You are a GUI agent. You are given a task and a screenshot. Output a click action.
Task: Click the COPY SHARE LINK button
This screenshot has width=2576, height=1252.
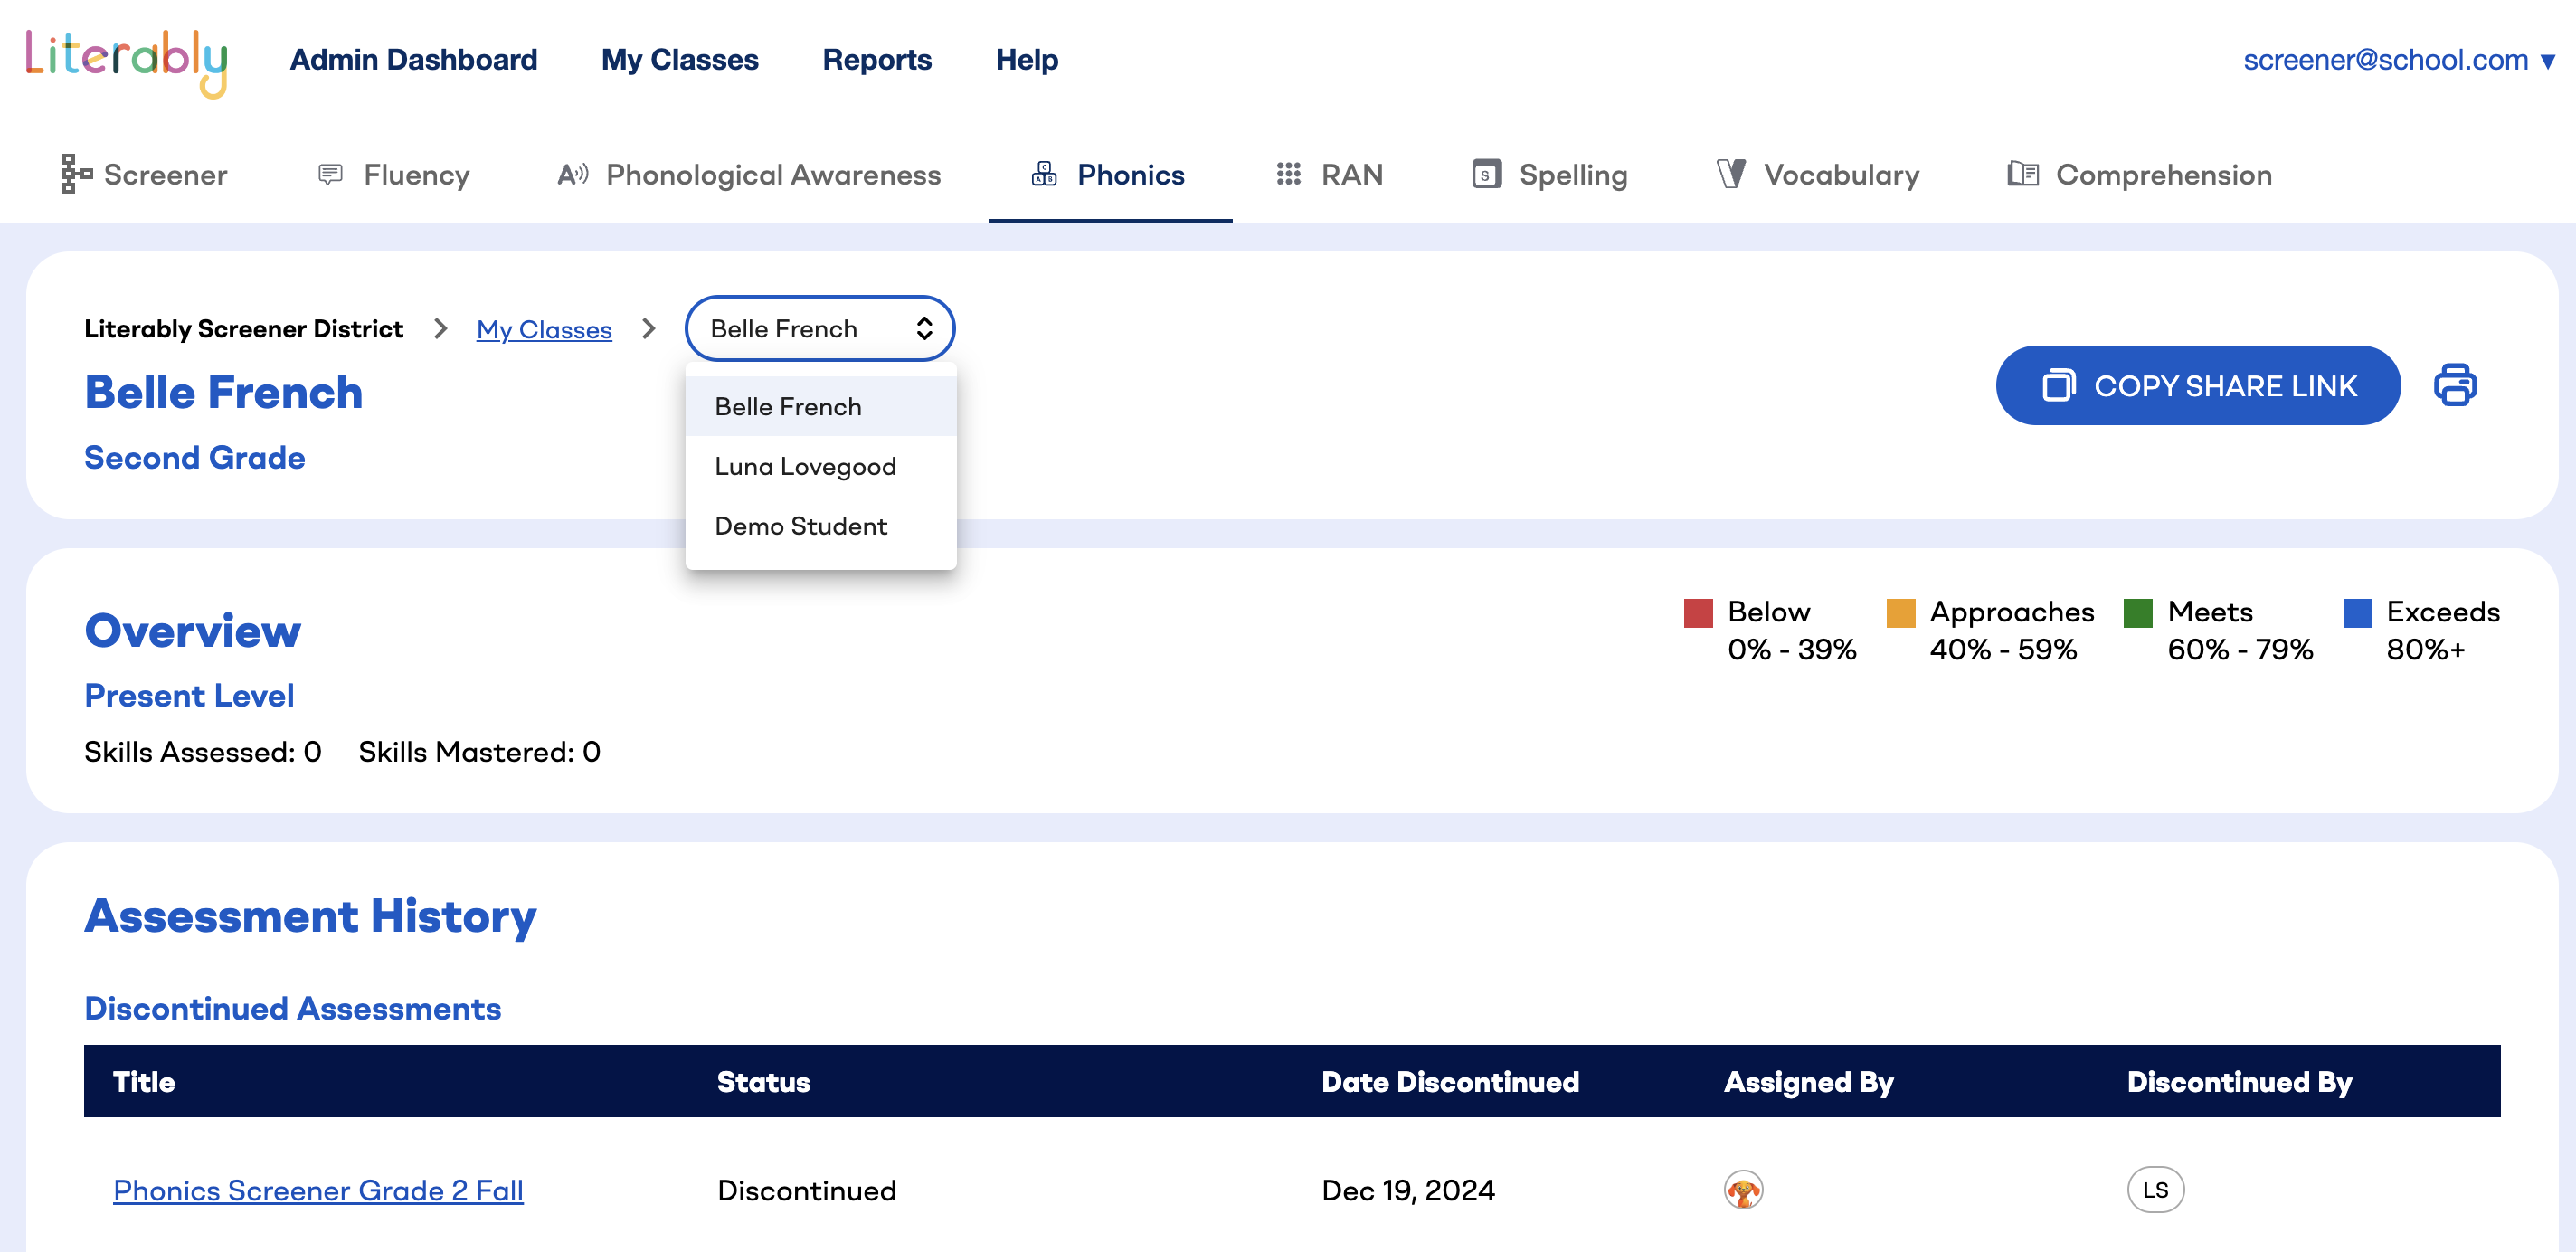2197,385
